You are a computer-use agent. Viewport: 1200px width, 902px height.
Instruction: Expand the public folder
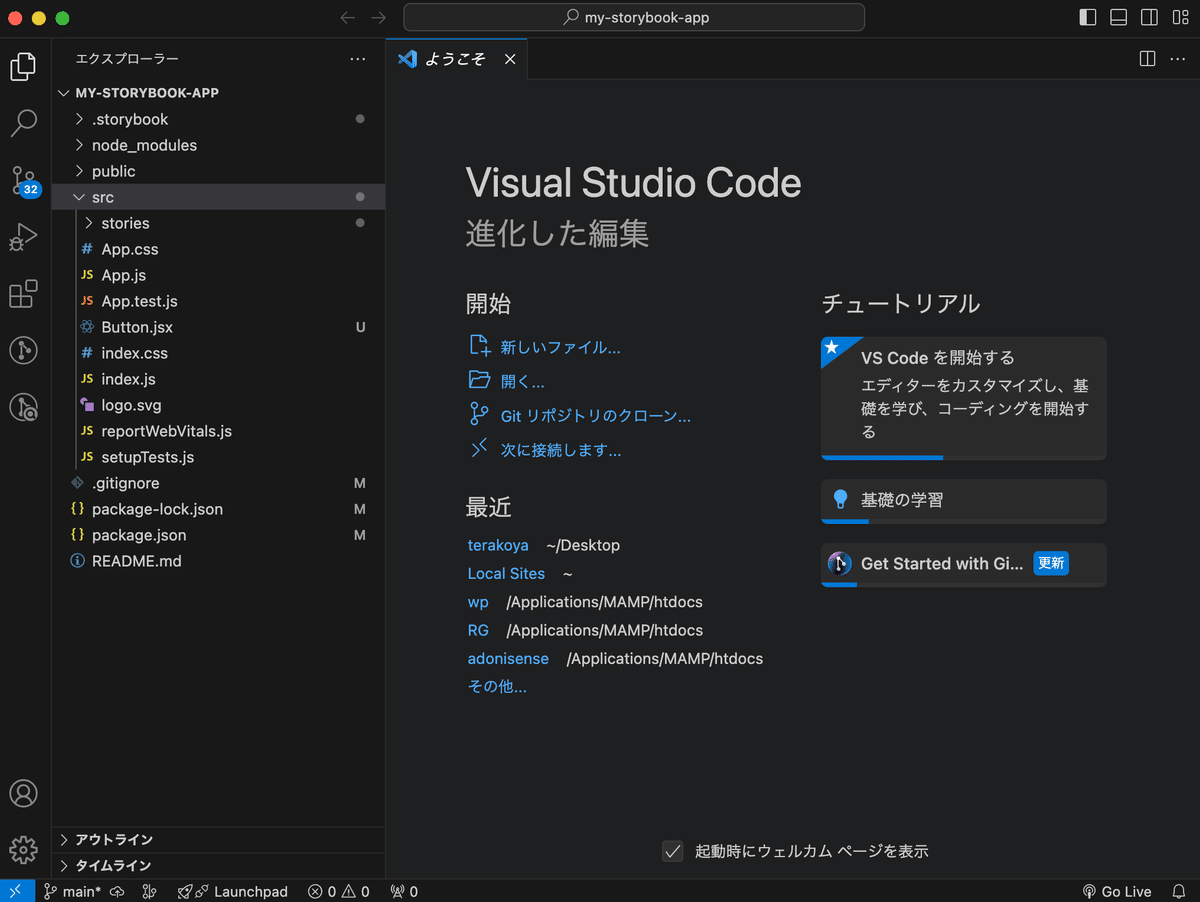coord(218,171)
